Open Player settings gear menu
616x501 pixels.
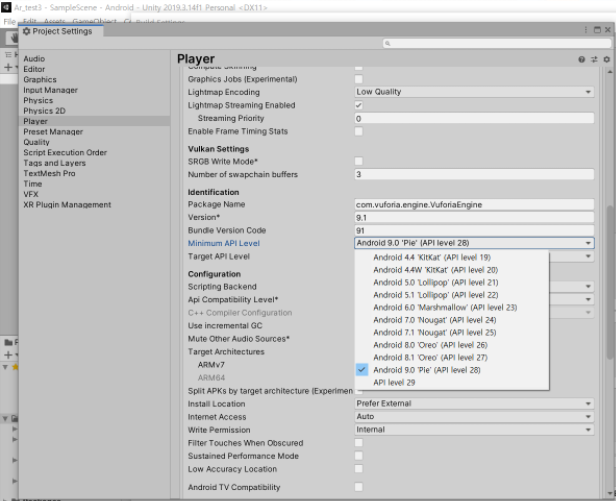pyautogui.click(x=607, y=59)
